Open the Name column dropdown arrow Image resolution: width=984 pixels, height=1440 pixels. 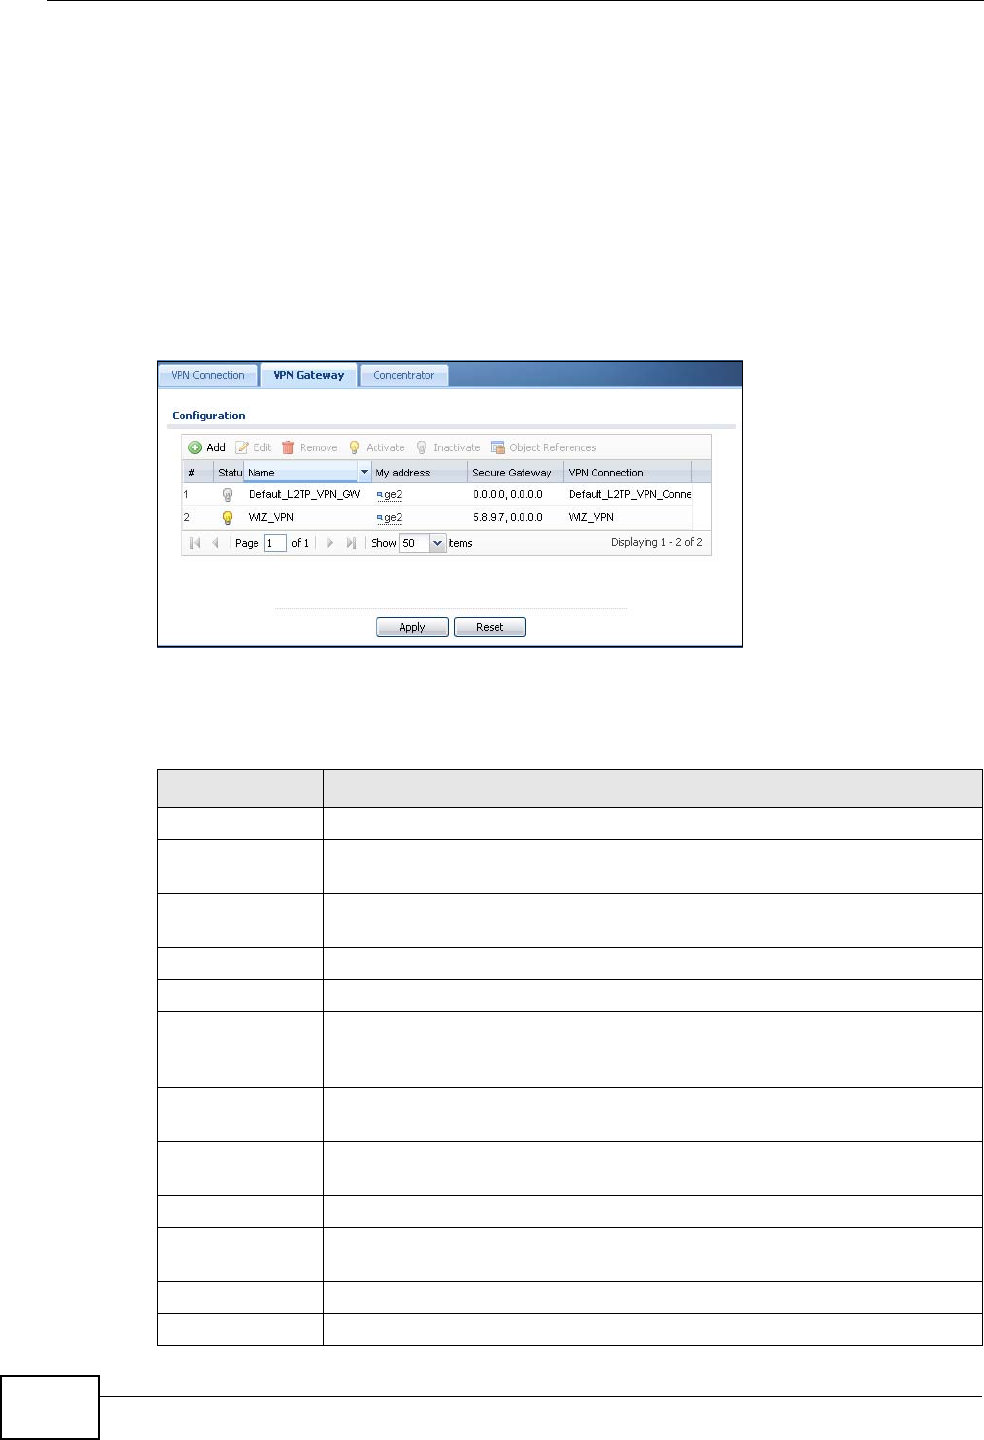click(x=364, y=472)
